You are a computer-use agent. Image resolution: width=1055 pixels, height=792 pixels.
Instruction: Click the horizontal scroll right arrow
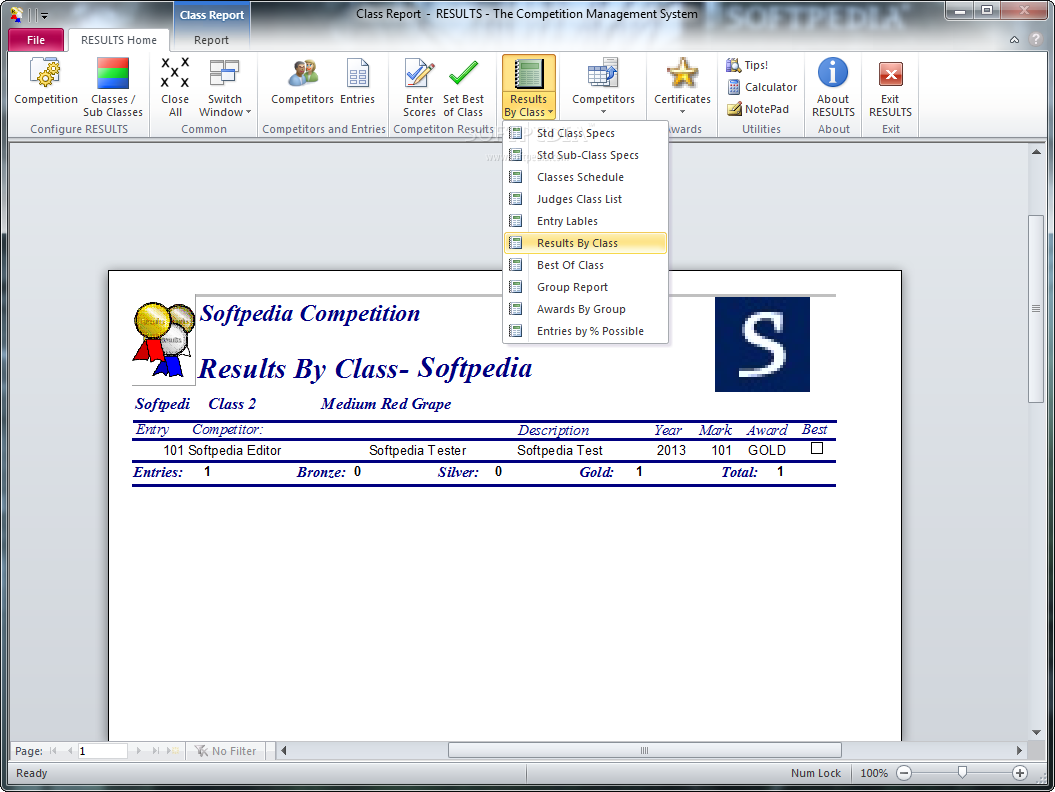[x=1019, y=750]
